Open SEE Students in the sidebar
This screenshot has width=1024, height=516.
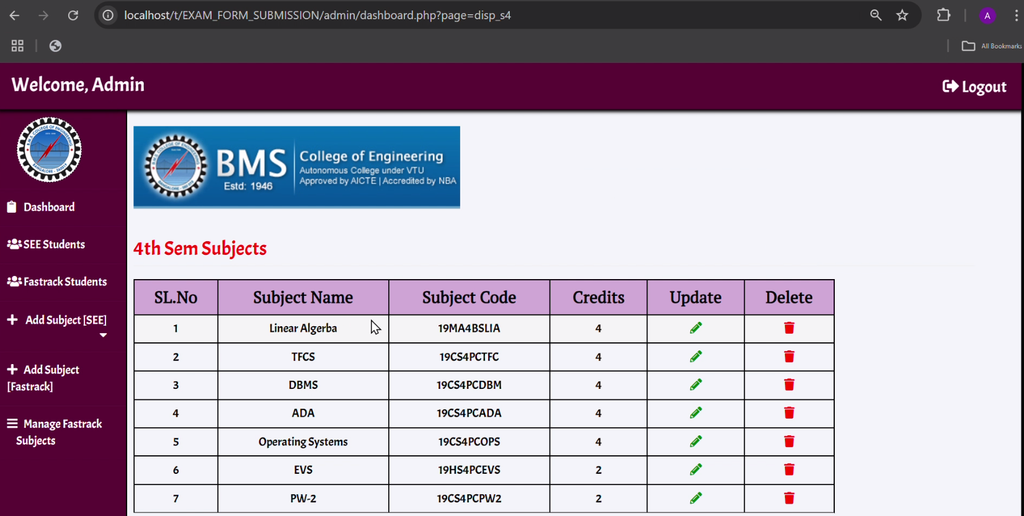(x=46, y=244)
